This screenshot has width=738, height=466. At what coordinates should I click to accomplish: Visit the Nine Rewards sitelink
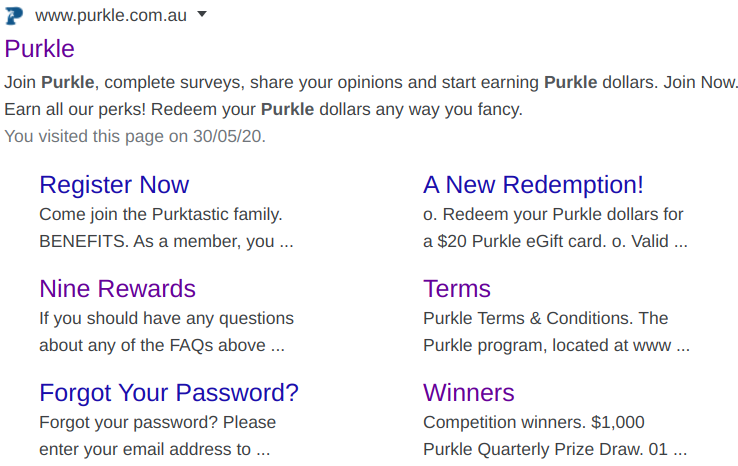pyautogui.click(x=118, y=289)
